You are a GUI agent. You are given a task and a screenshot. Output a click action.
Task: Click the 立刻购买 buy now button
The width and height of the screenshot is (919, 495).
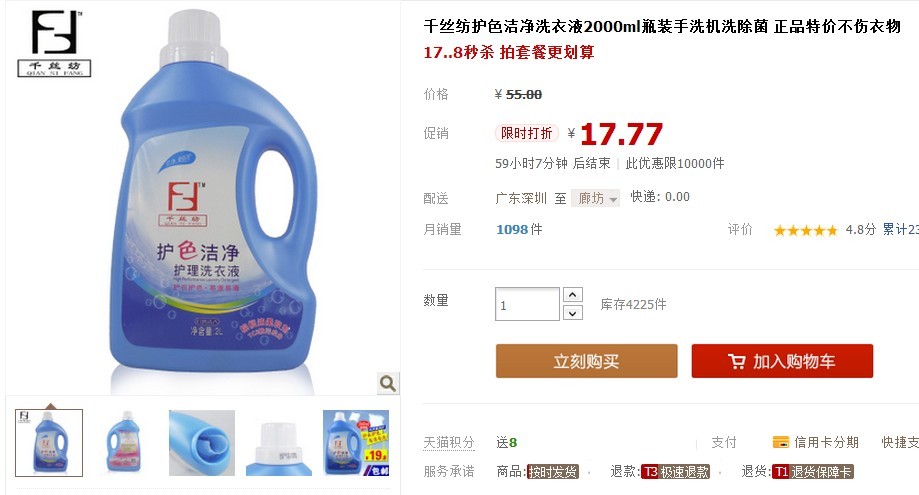pyautogui.click(x=587, y=361)
